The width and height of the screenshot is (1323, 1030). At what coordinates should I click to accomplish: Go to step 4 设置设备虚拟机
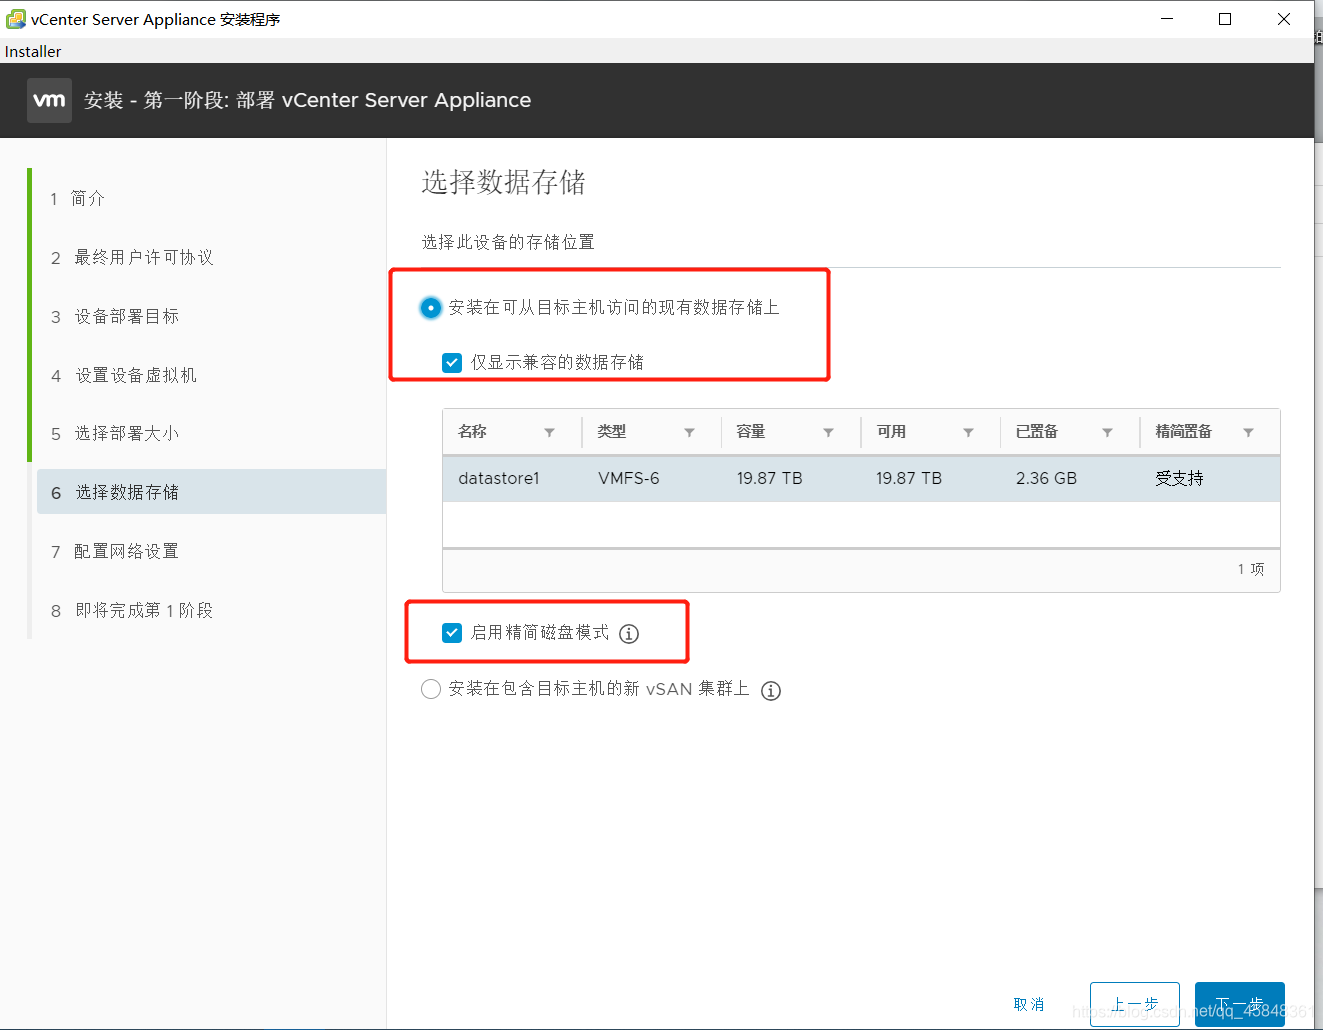coord(124,375)
